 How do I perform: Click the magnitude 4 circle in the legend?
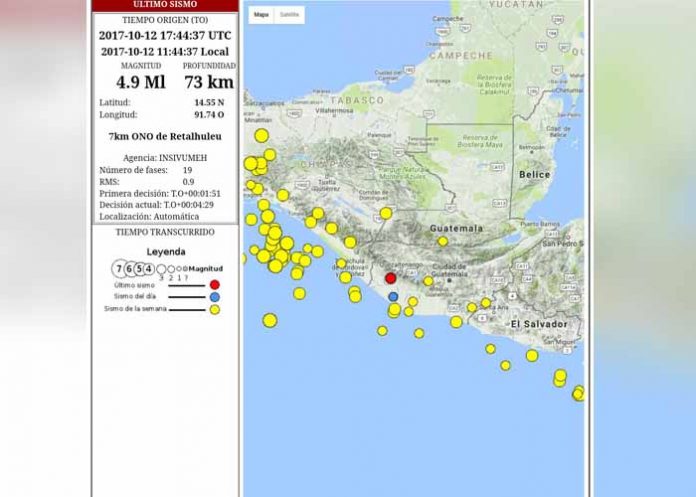149,269
